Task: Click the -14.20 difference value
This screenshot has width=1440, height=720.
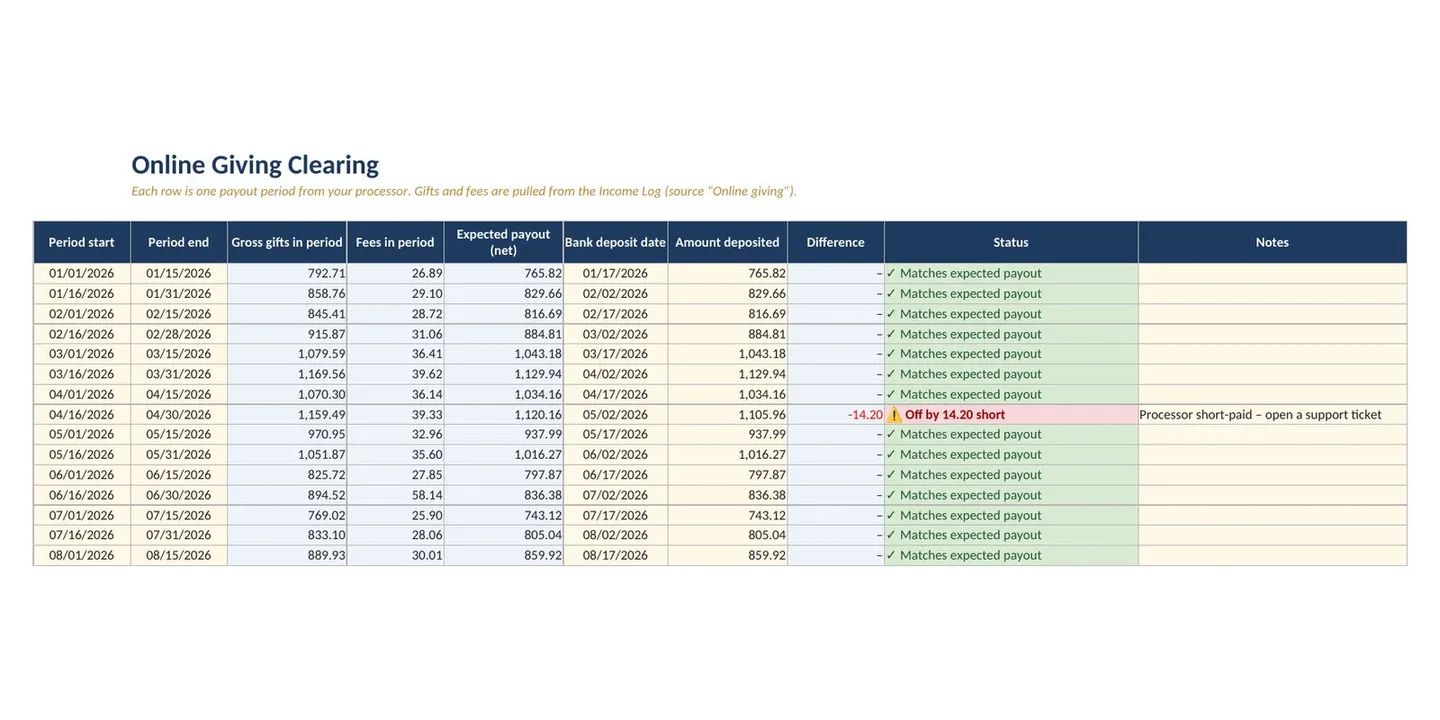Action: tap(865, 414)
